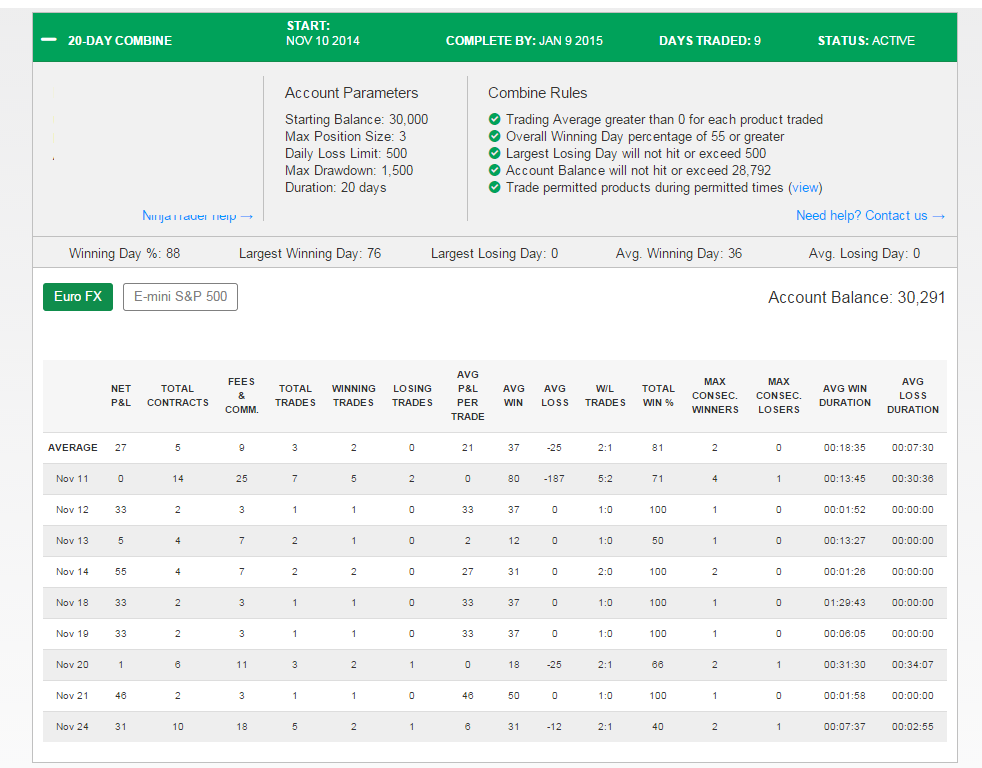Click the 40 total win % for Nov 24
This screenshot has width=982, height=768.
pyautogui.click(x=658, y=727)
